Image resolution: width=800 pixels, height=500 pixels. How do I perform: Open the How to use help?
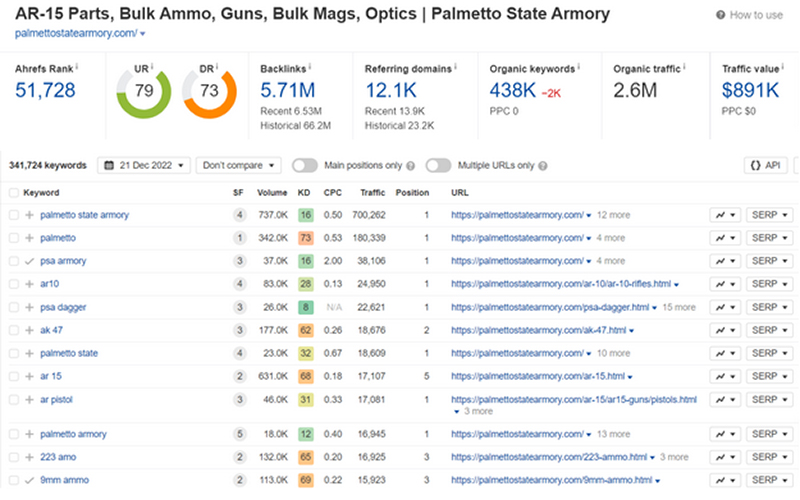[749, 15]
